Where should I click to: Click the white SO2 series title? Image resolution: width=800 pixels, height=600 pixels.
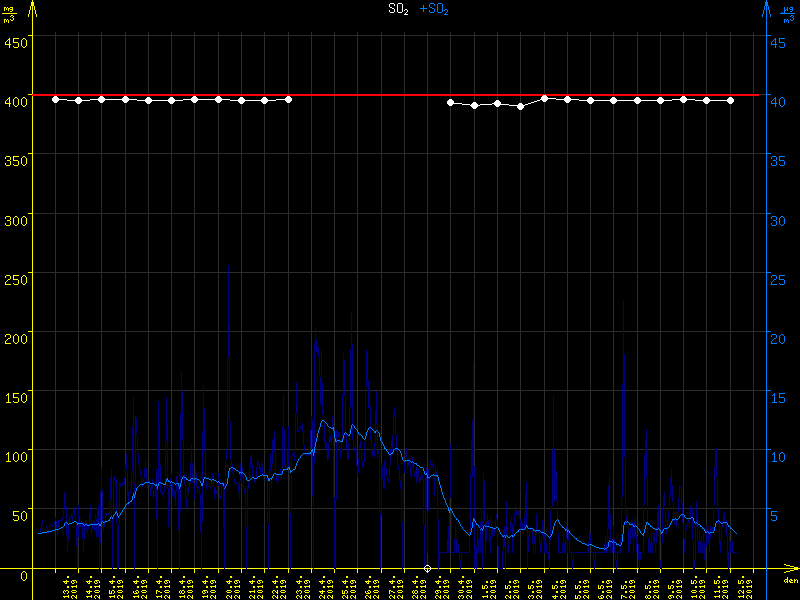(399, 9)
